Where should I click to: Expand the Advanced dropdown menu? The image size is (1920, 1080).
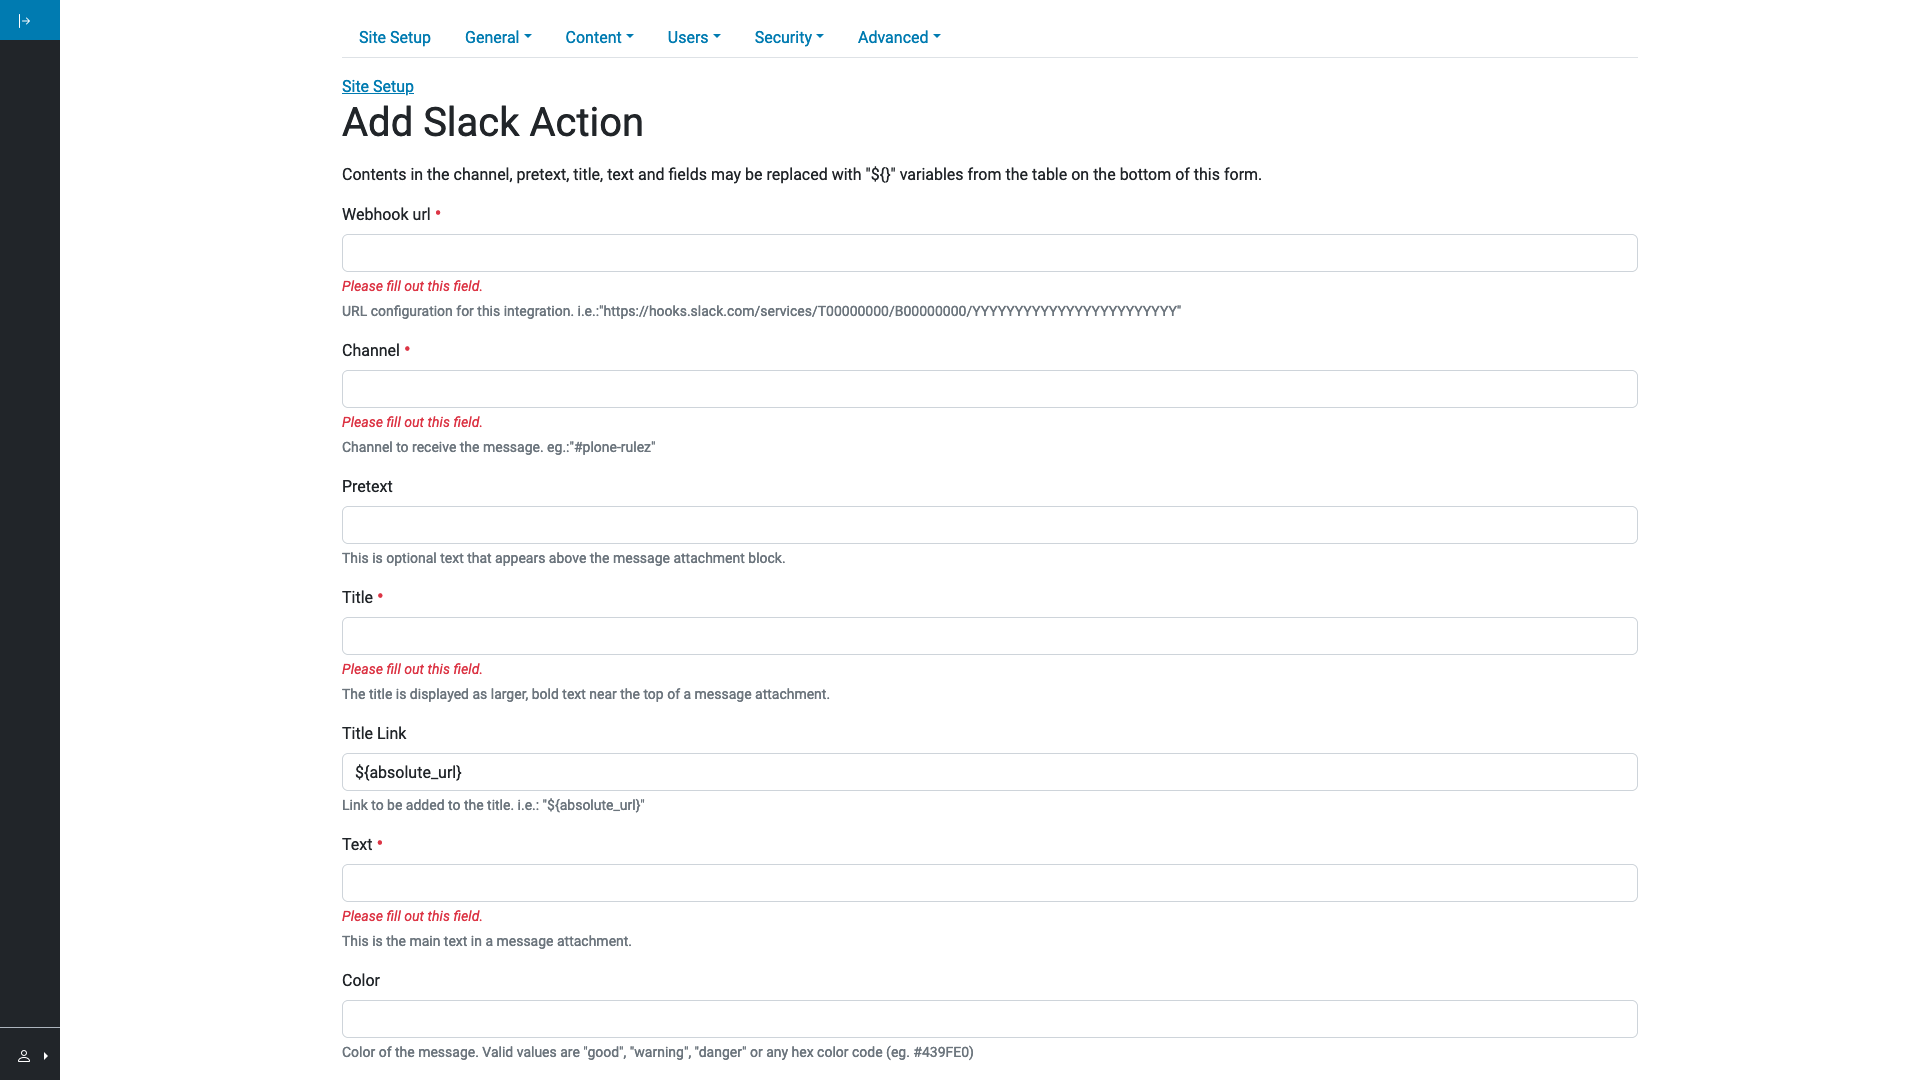tap(899, 37)
